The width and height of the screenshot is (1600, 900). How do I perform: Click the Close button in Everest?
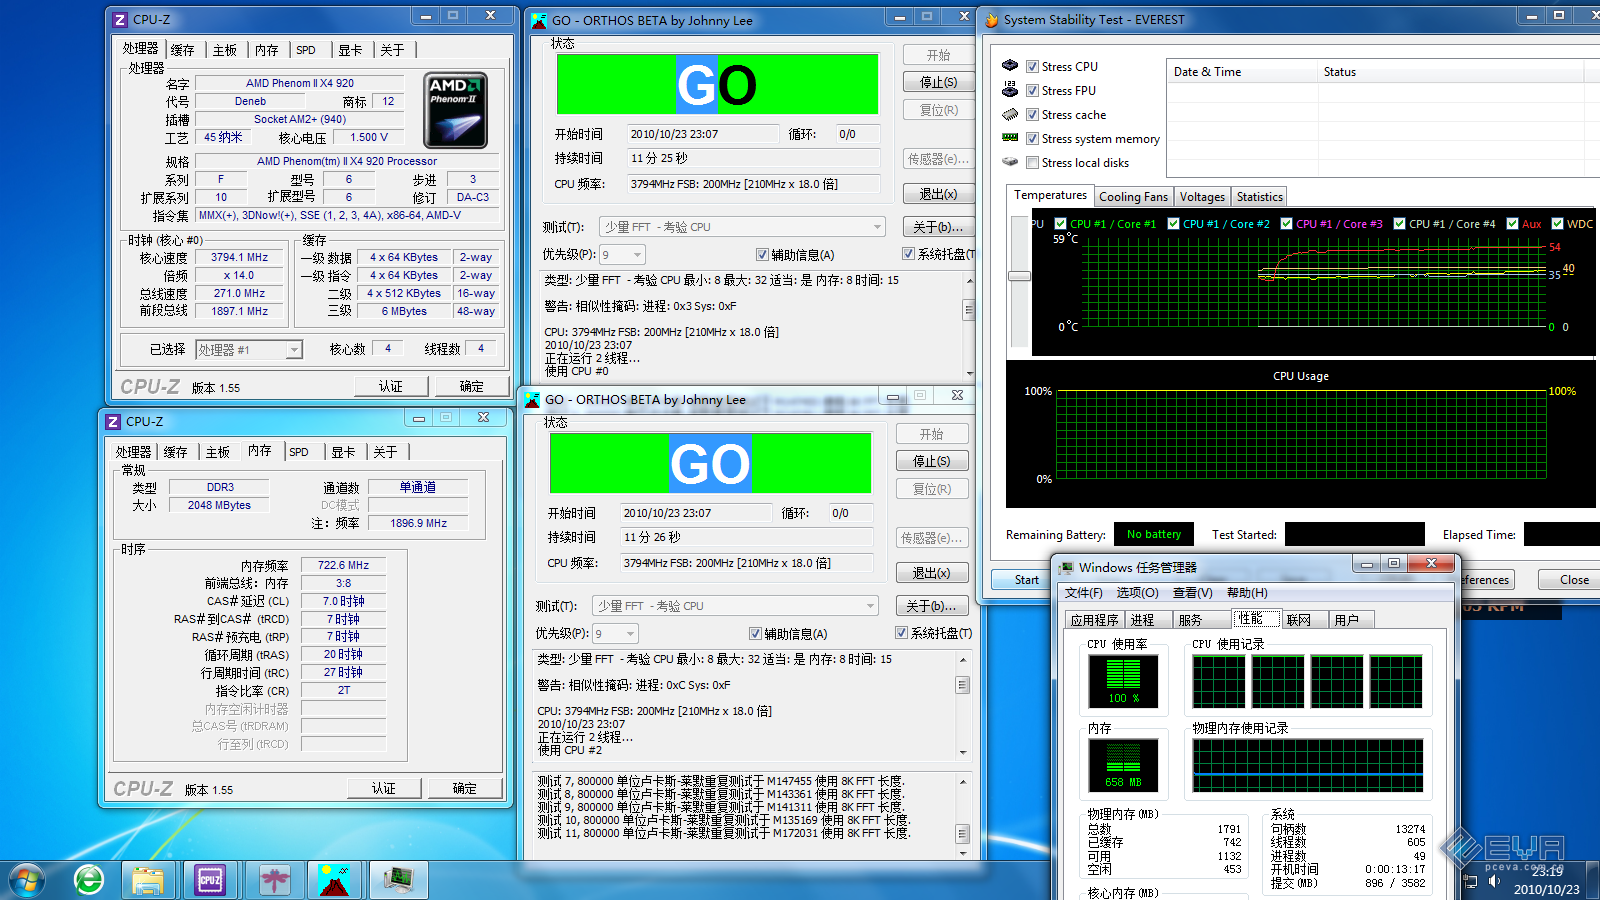(x=1574, y=580)
